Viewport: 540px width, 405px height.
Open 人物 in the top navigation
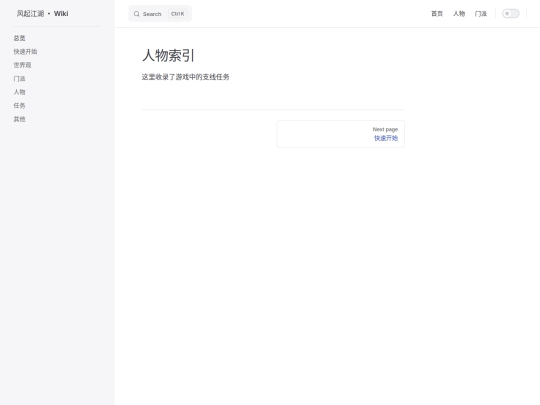tap(459, 14)
